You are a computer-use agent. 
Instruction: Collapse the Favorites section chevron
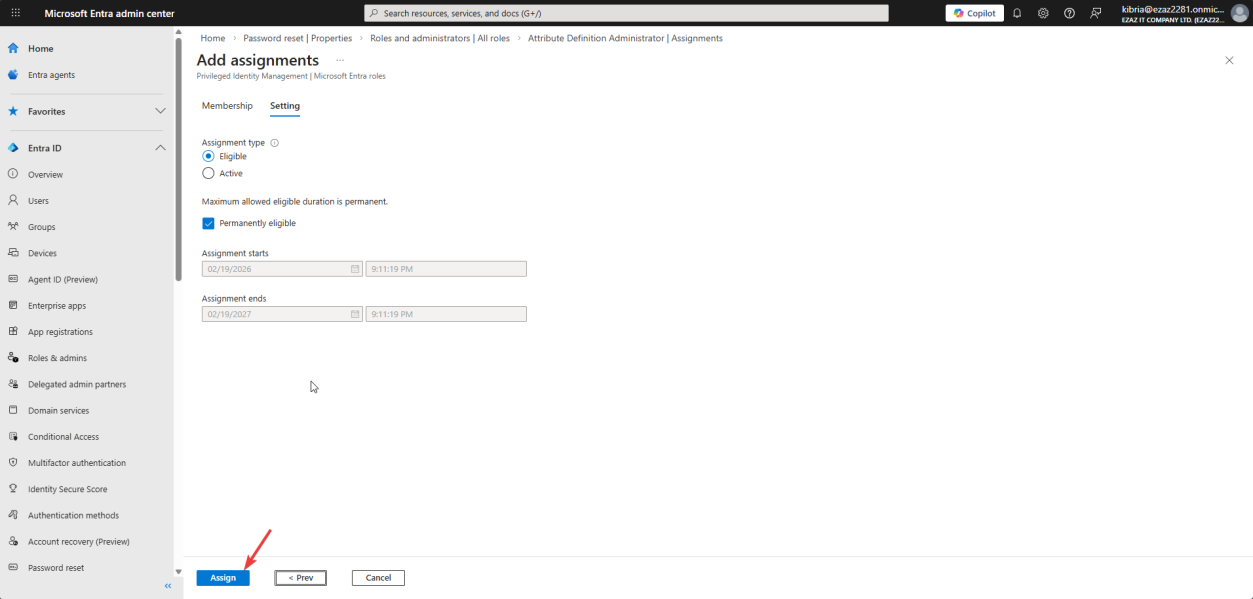click(x=160, y=111)
